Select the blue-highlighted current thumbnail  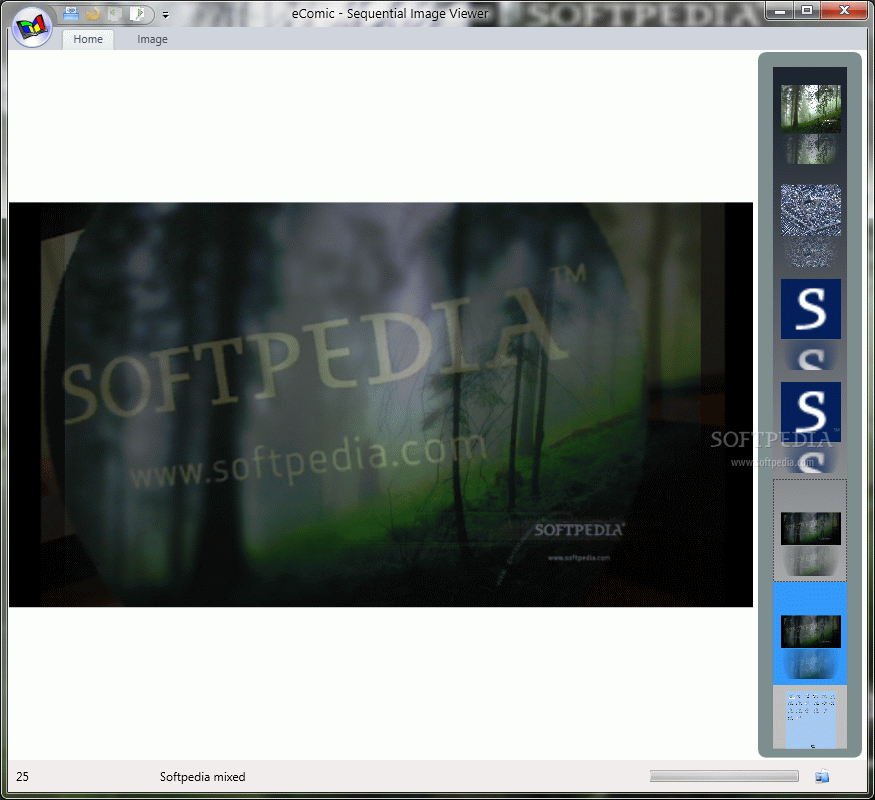(x=810, y=633)
